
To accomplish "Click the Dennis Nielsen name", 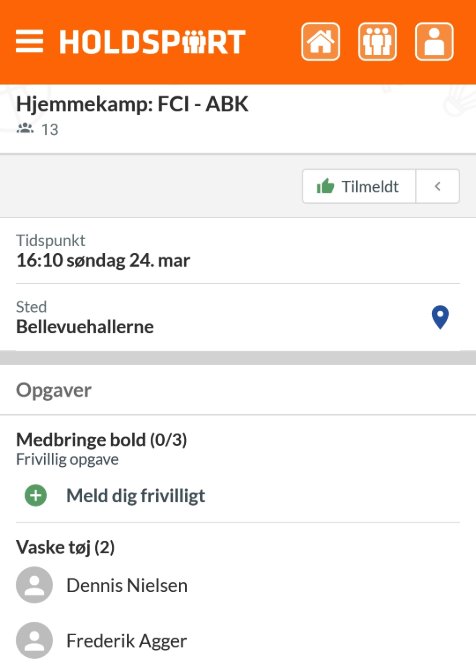I will 127,585.
